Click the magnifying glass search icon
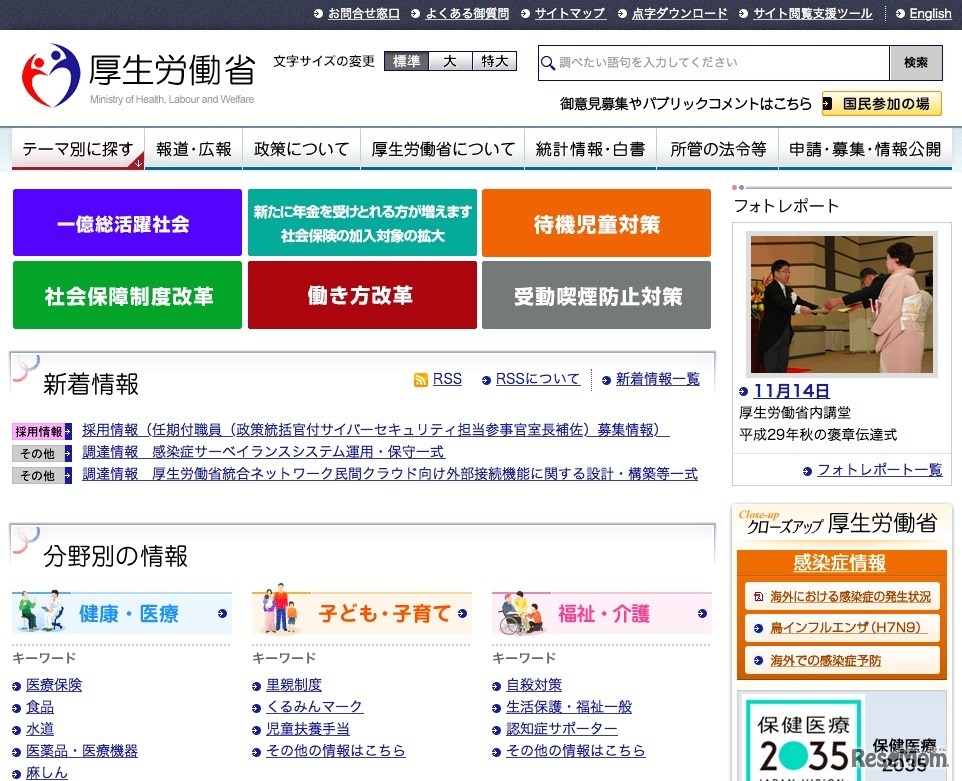962x781 pixels. coord(548,63)
